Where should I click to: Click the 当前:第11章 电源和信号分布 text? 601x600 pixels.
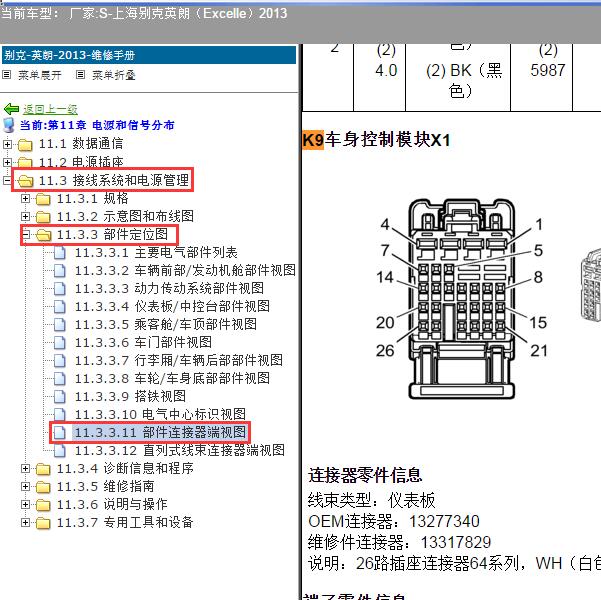97,125
